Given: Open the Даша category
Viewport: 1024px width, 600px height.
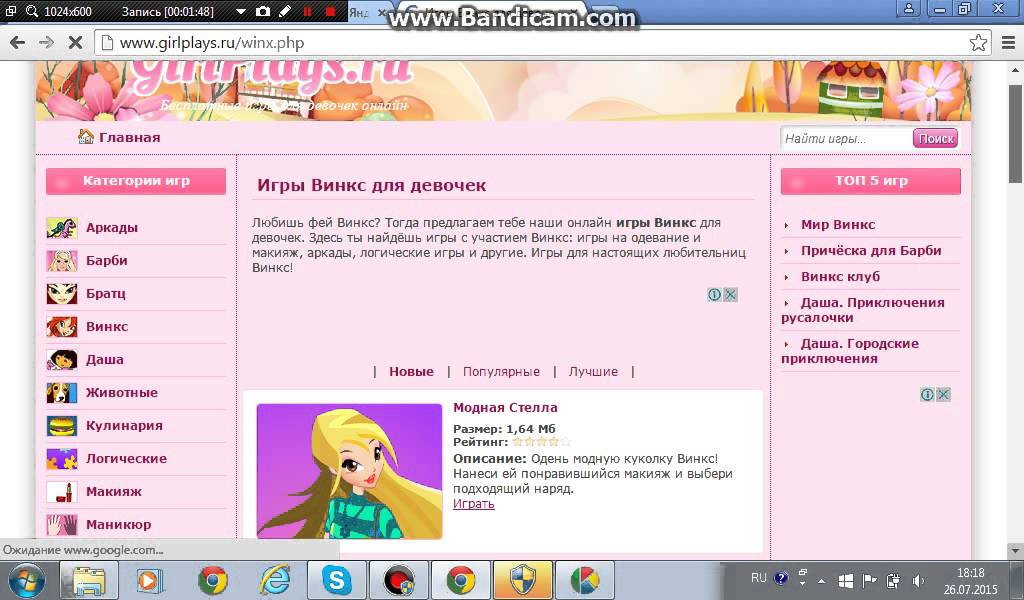Looking at the screenshot, I should click(104, 360).
